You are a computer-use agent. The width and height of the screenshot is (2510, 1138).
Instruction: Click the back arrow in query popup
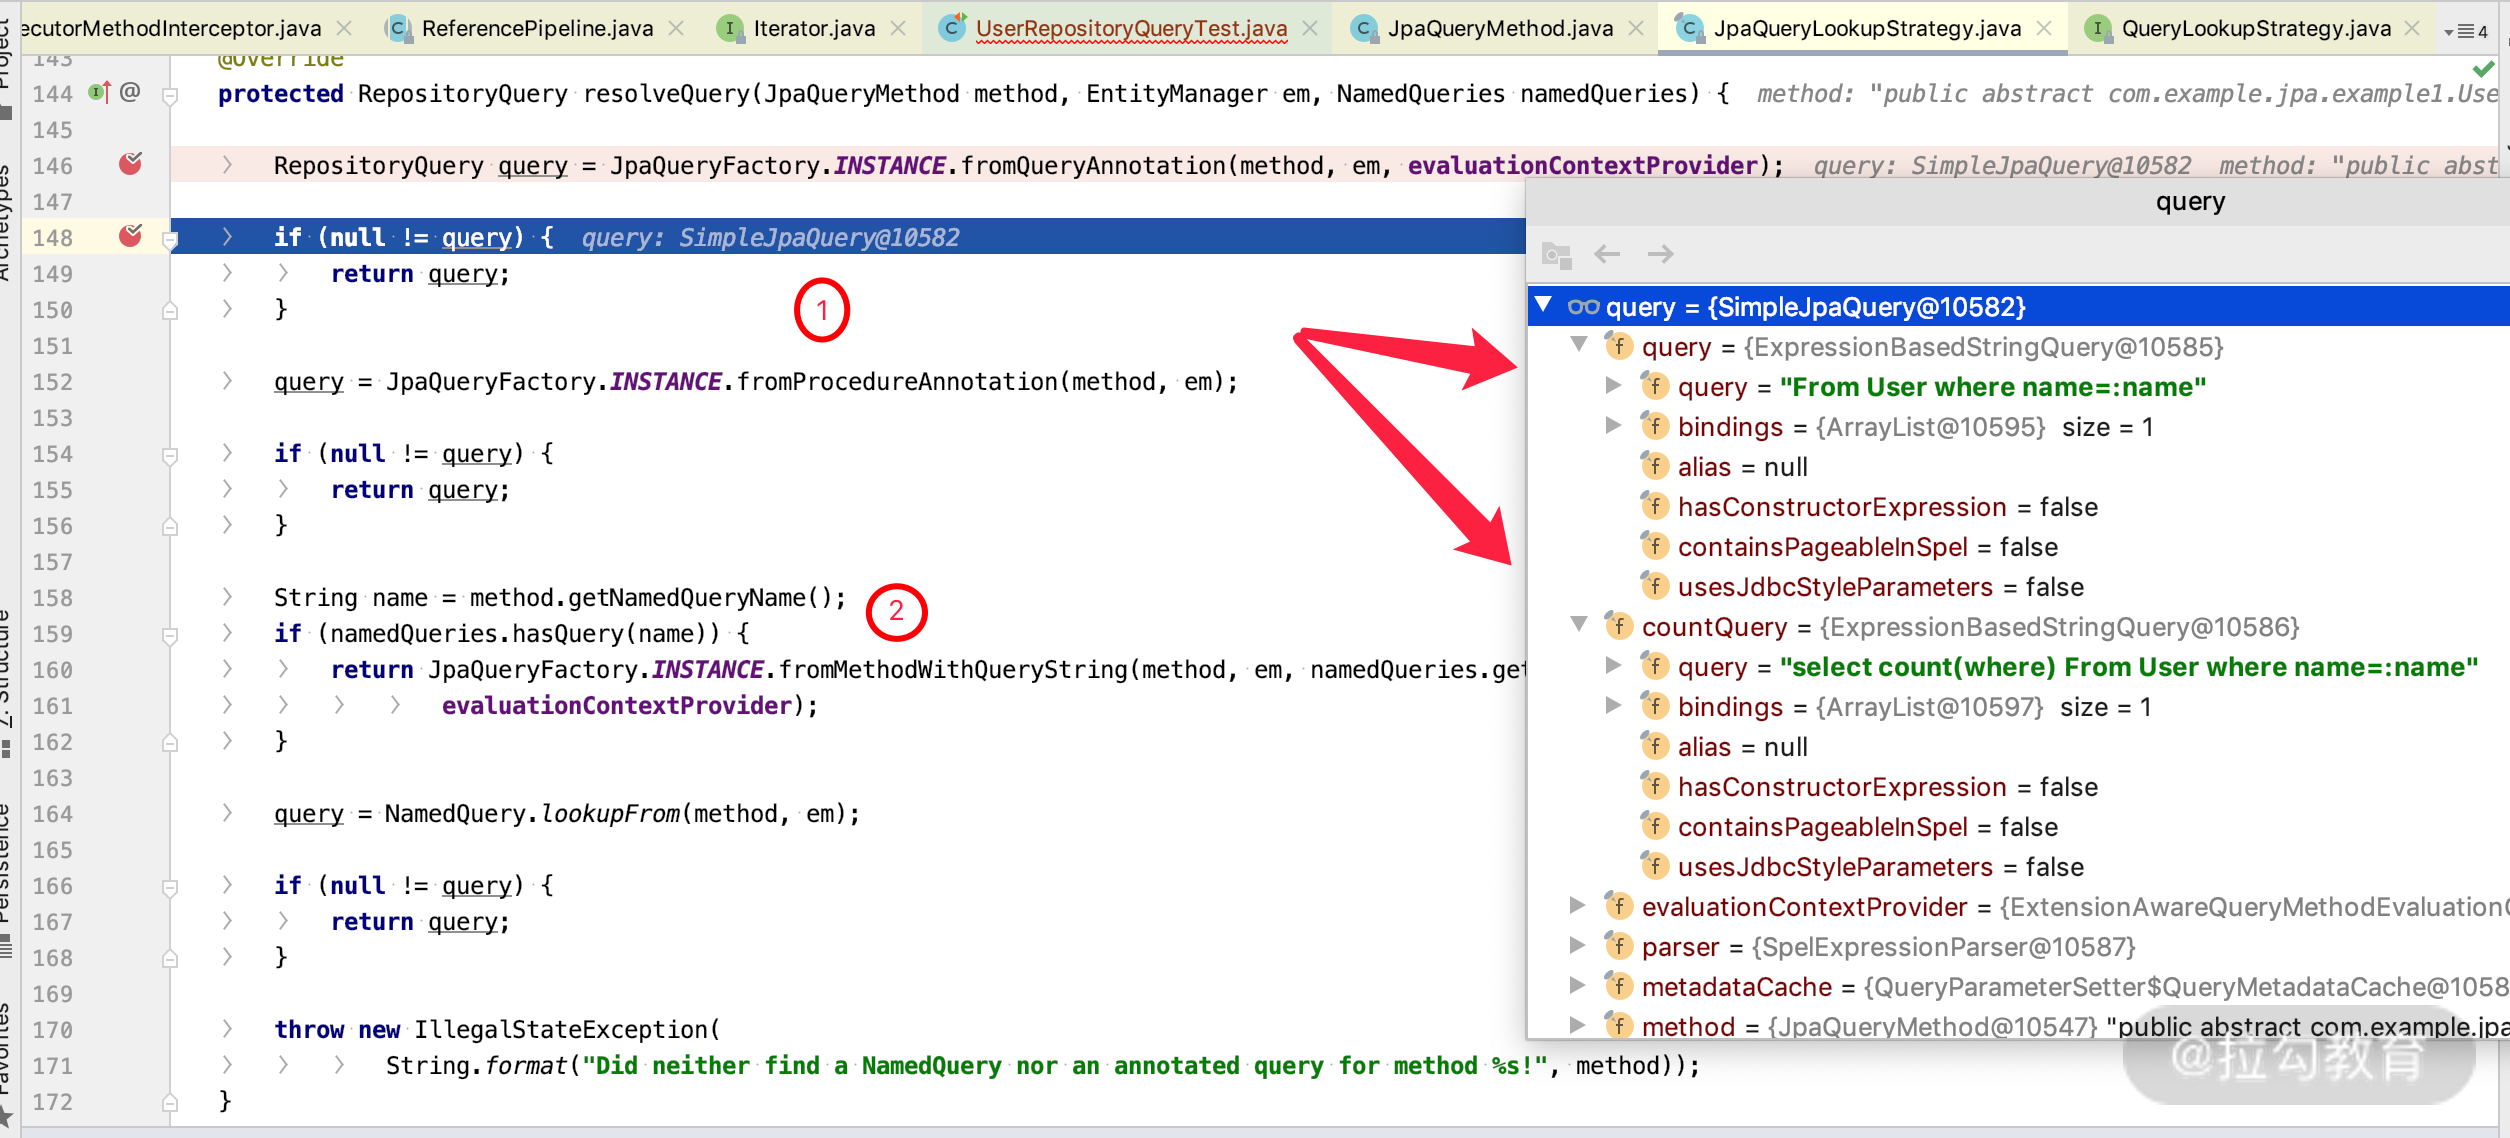click(x=1607, y=254)
